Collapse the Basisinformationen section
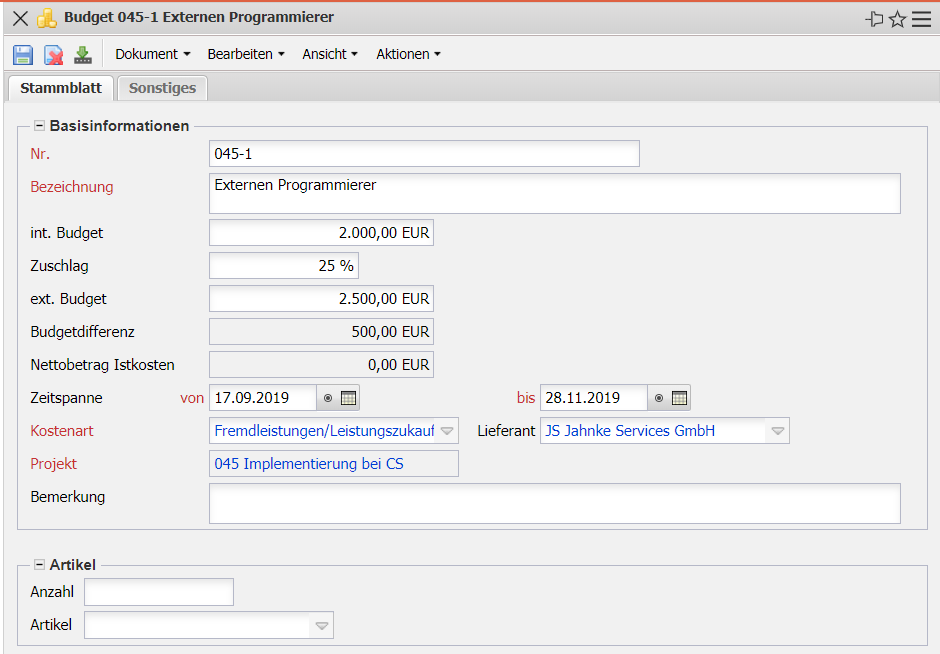 pyautogui.click(x=40, y=126)
